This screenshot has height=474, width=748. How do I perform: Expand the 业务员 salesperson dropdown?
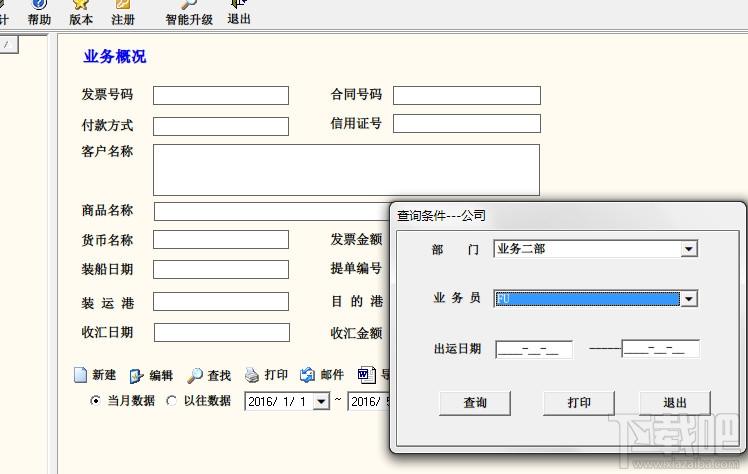click(688, 299)
